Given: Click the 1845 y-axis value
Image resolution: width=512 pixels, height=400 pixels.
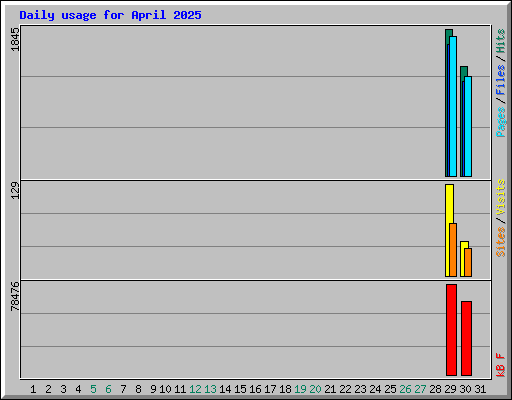Looking at the screenshot, I should click(15, 39).
